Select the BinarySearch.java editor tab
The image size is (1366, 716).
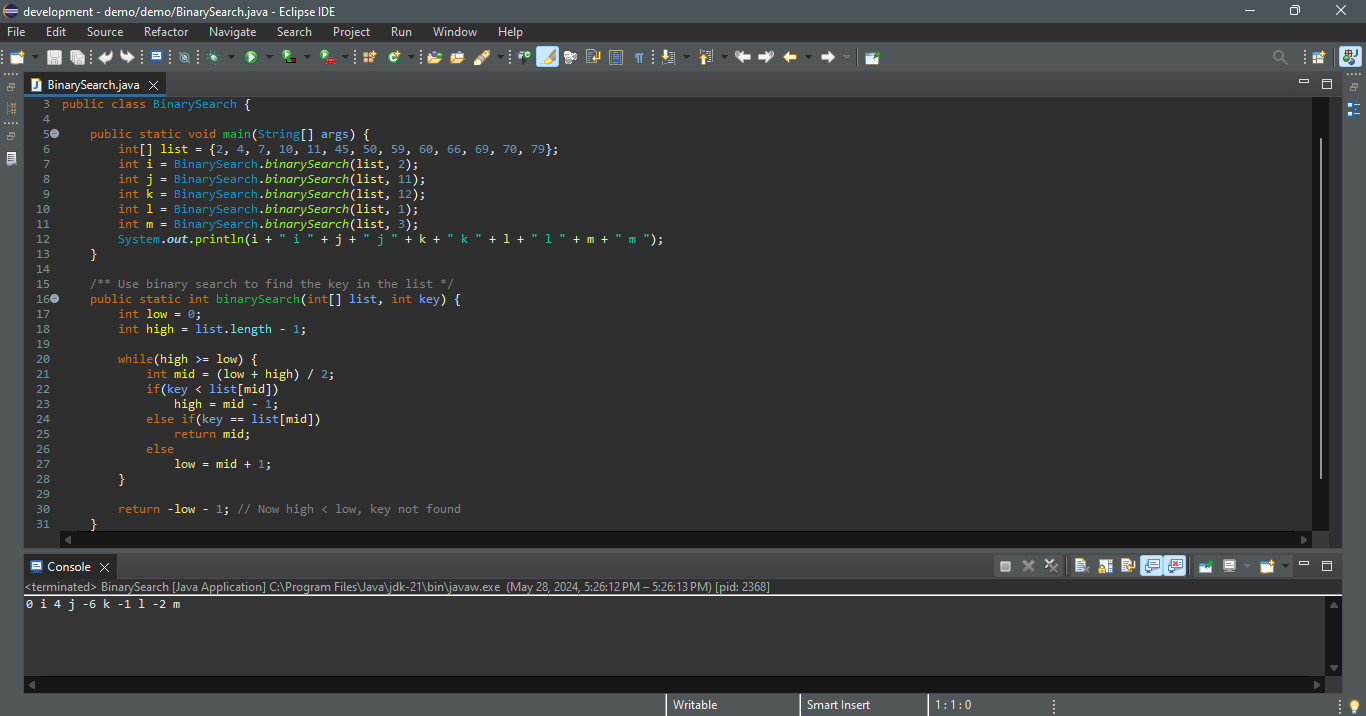(92, 85)
